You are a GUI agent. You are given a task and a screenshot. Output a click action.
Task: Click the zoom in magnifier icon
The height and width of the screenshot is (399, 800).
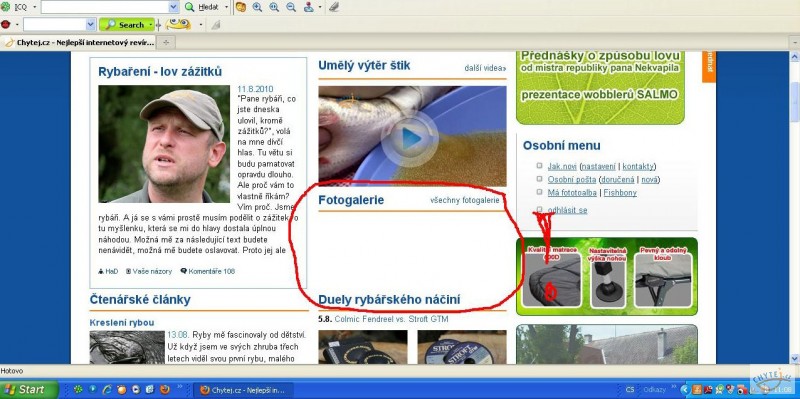(257, 7)
